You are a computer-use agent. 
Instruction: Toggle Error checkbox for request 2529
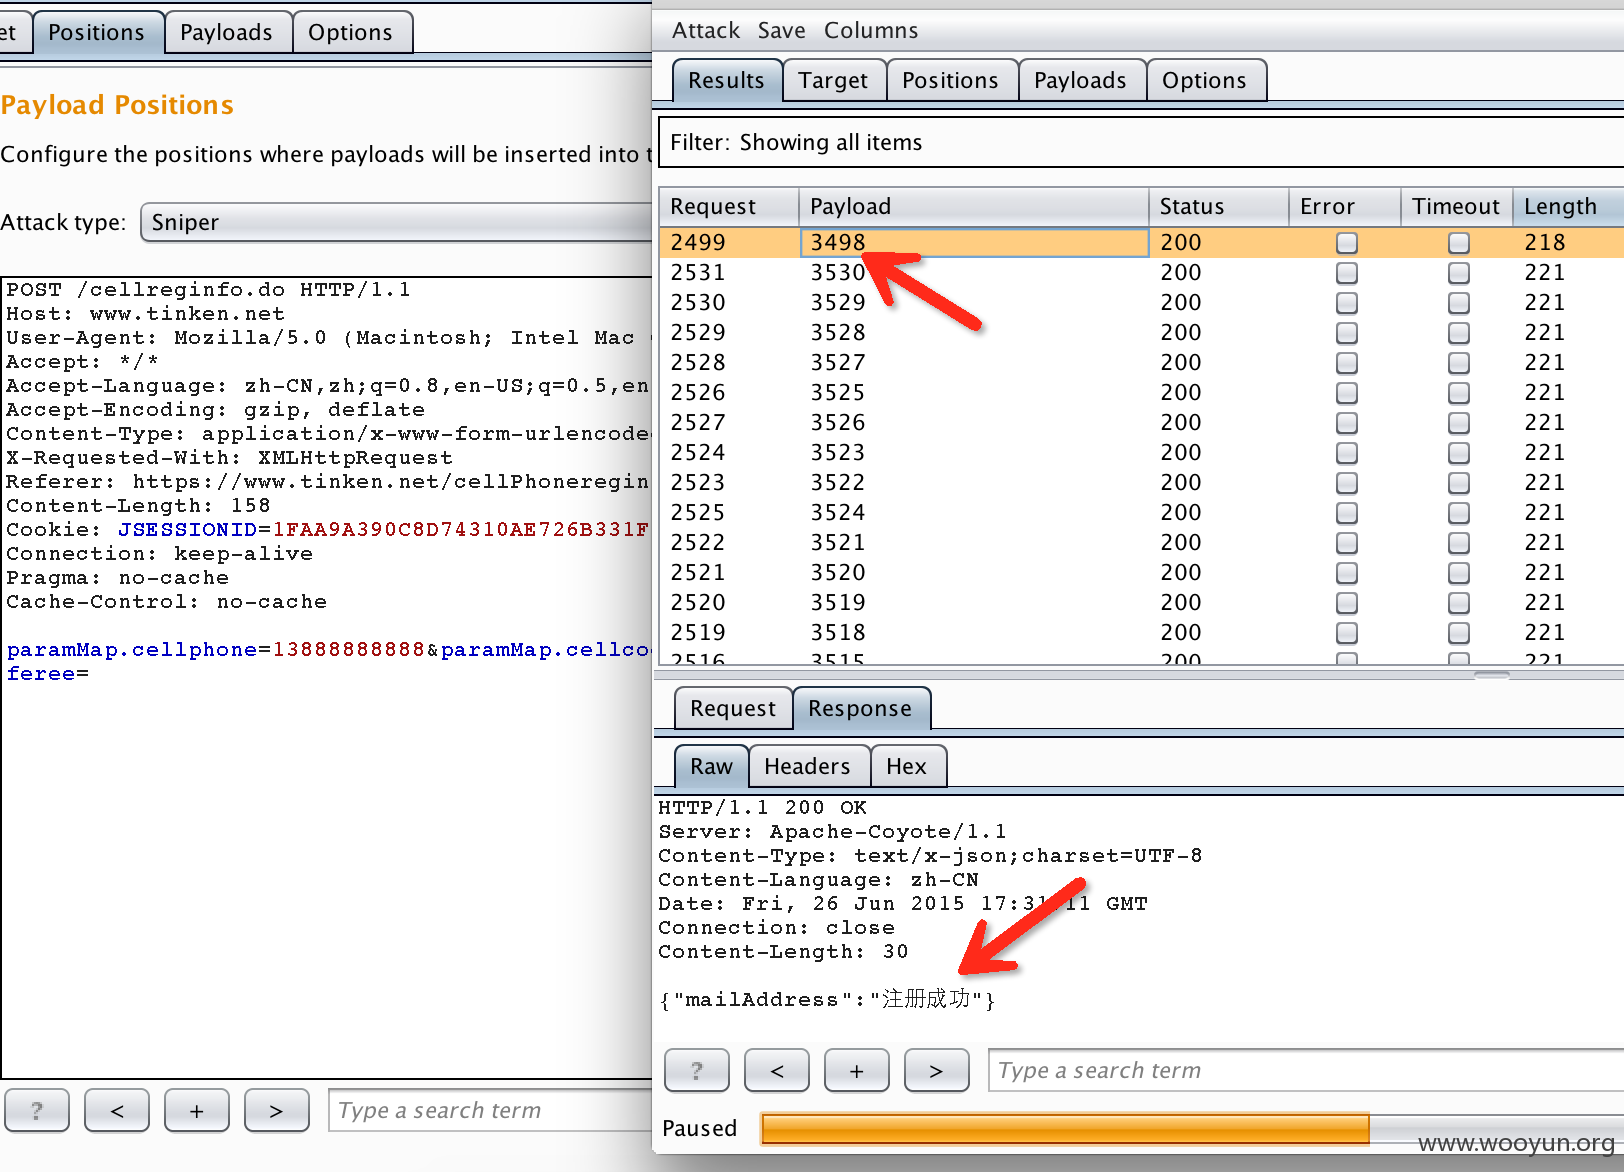click(x=1347, y=332)
